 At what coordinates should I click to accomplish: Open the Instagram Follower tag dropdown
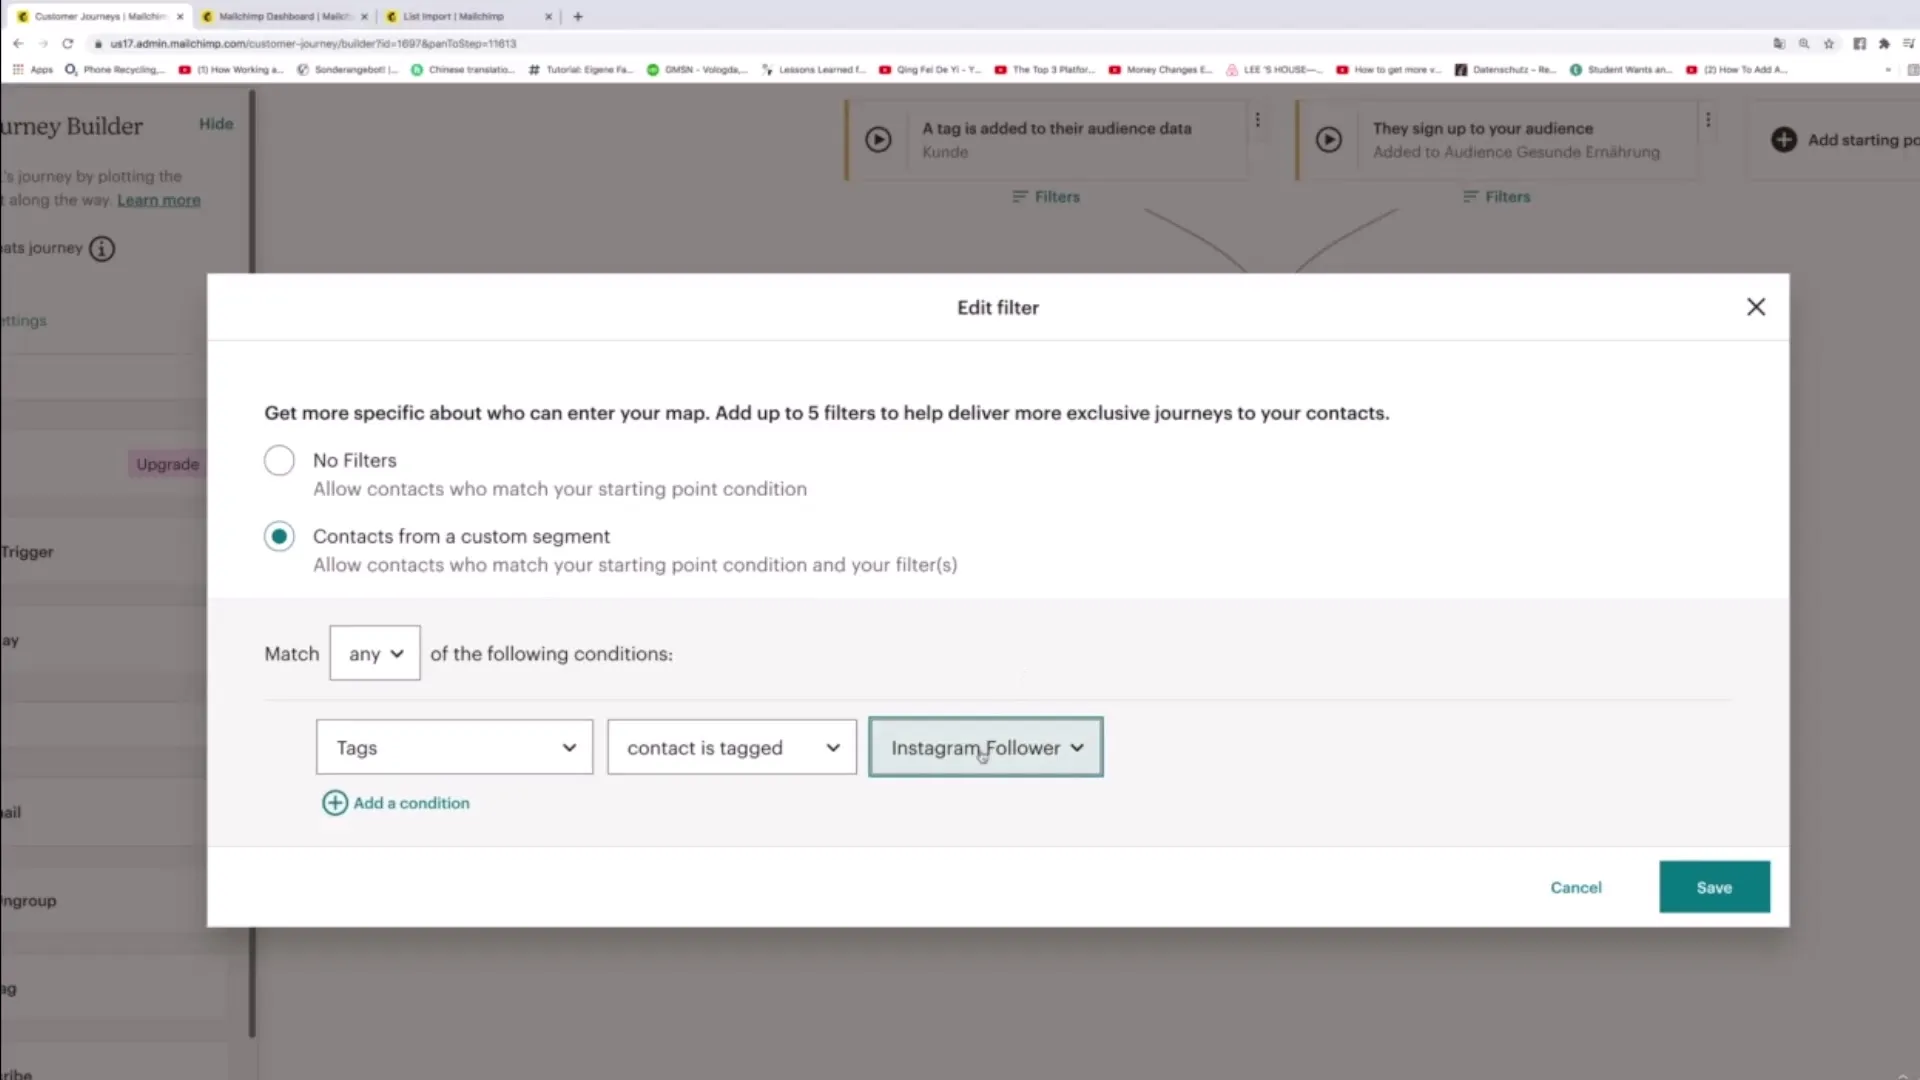coord(986,748)
